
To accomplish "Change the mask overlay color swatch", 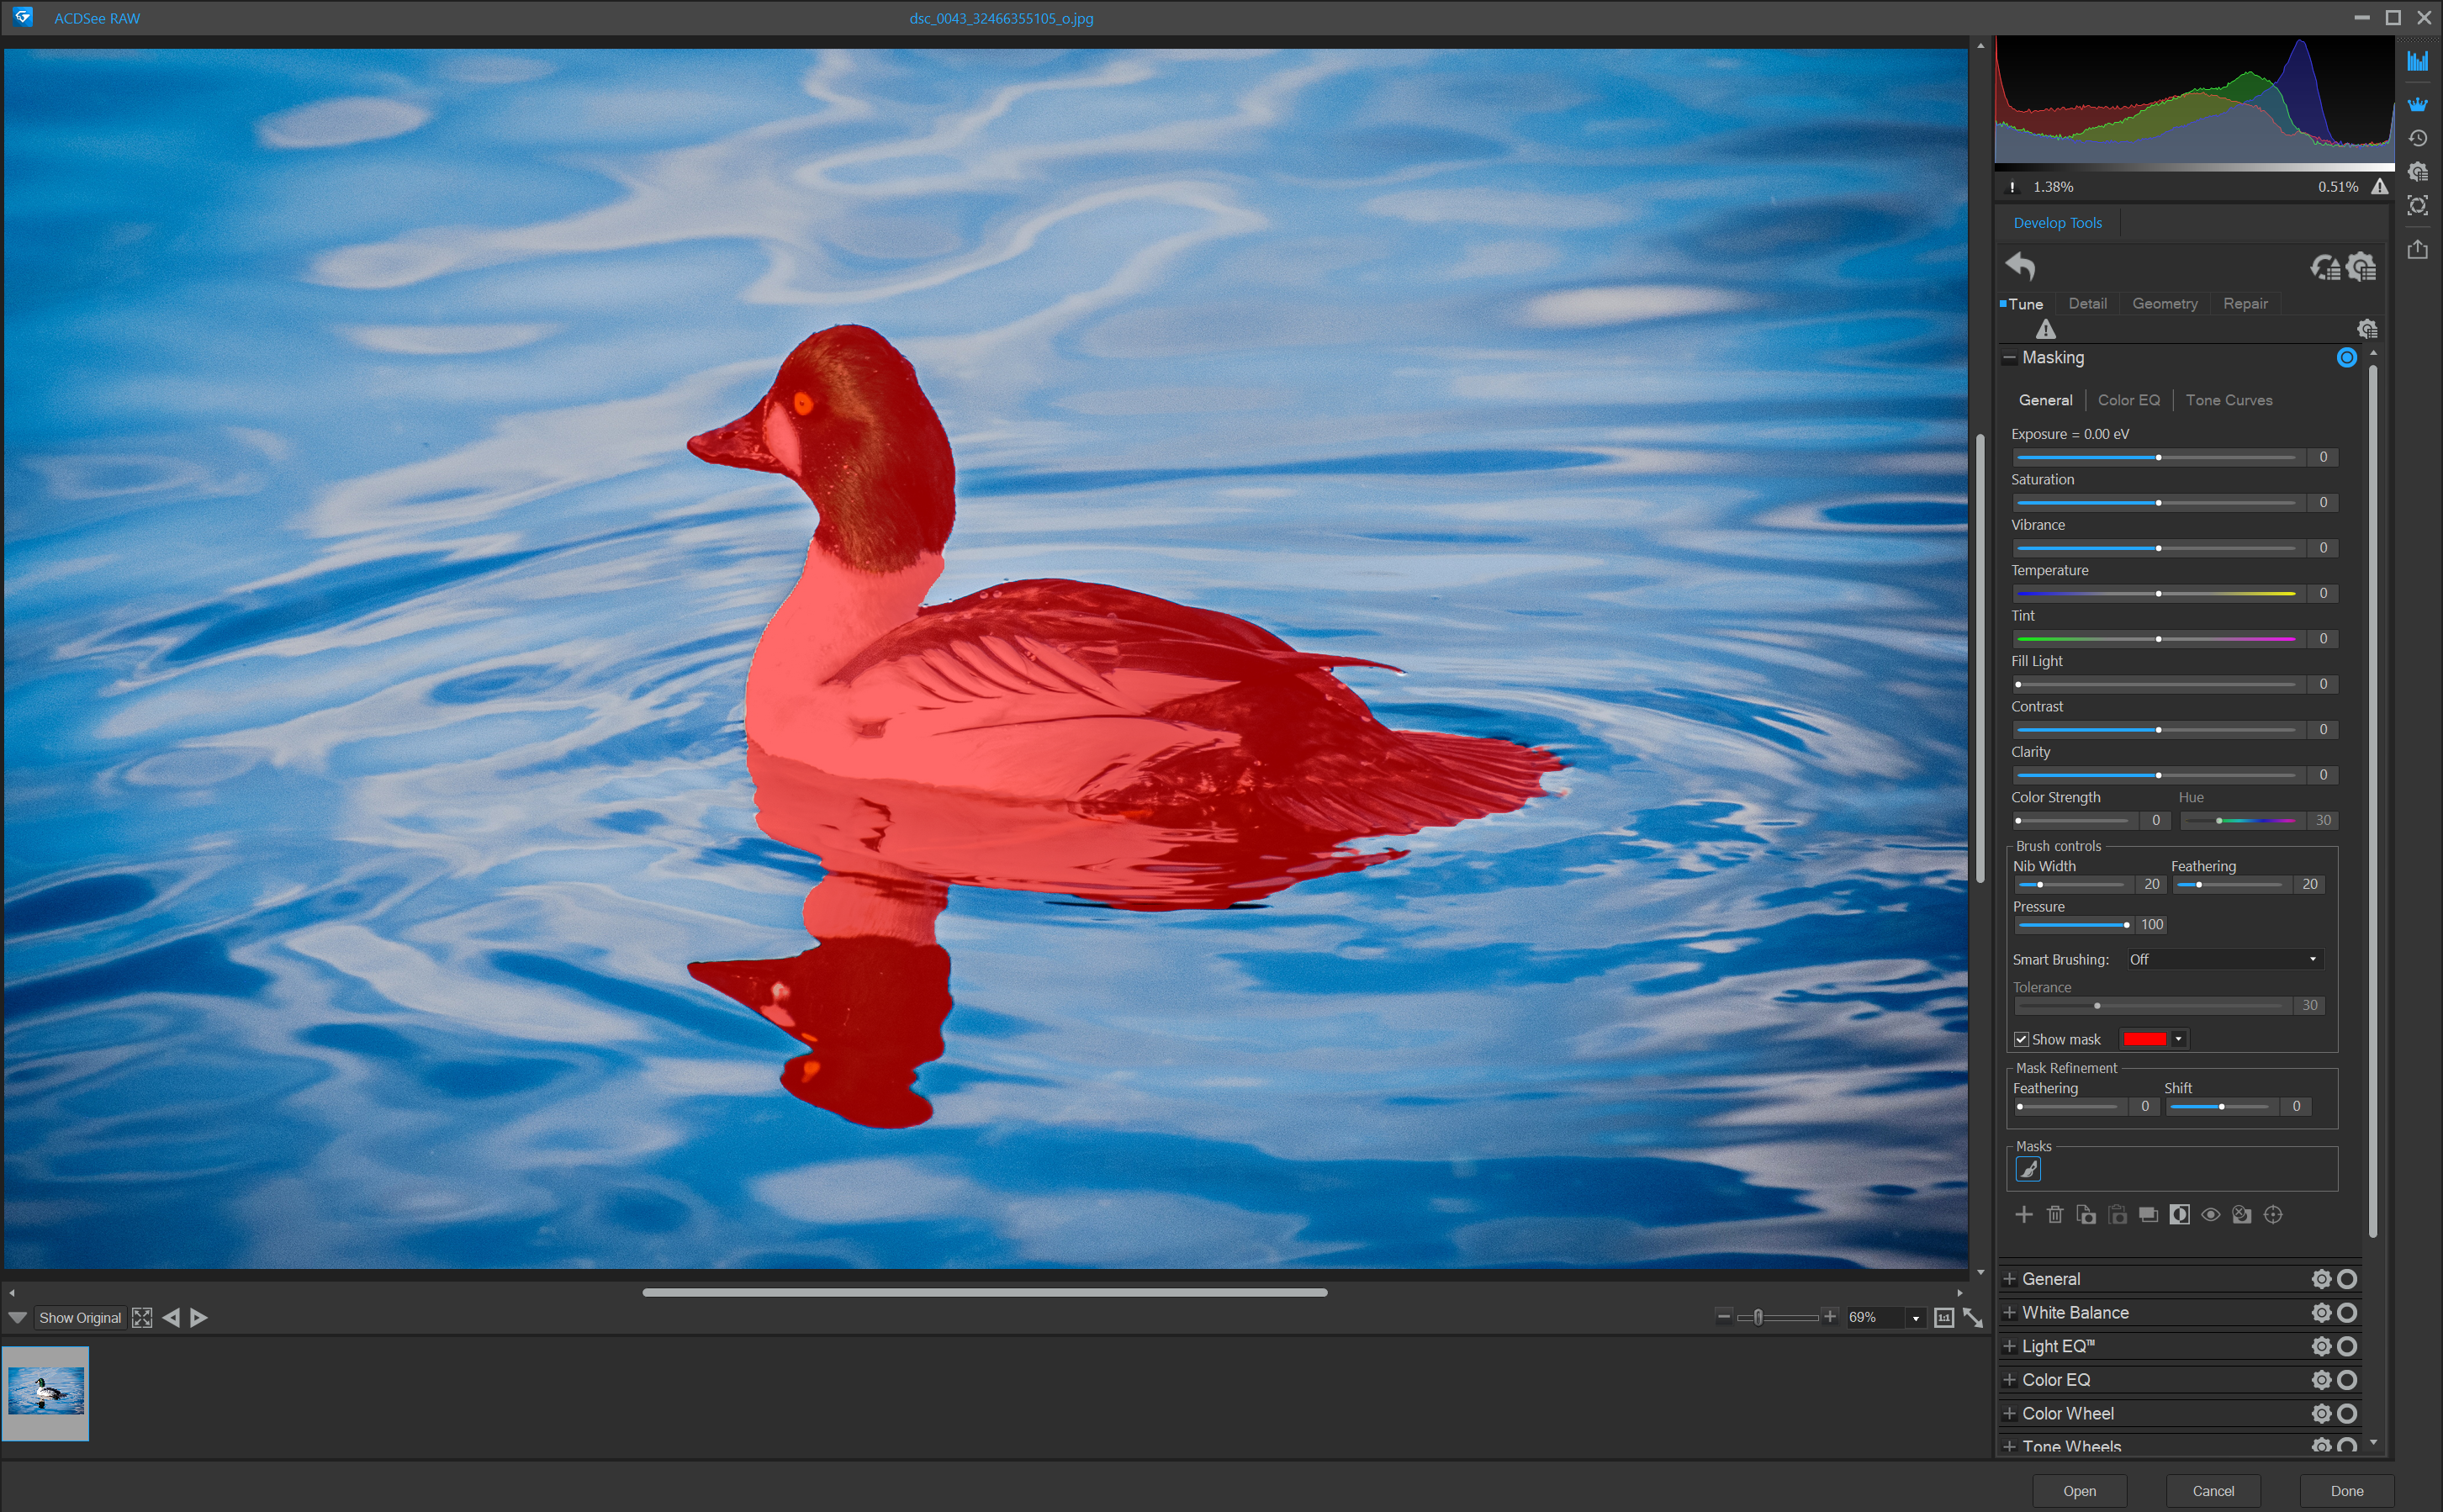I will pyautogui.click(x=2146, y=1039).
